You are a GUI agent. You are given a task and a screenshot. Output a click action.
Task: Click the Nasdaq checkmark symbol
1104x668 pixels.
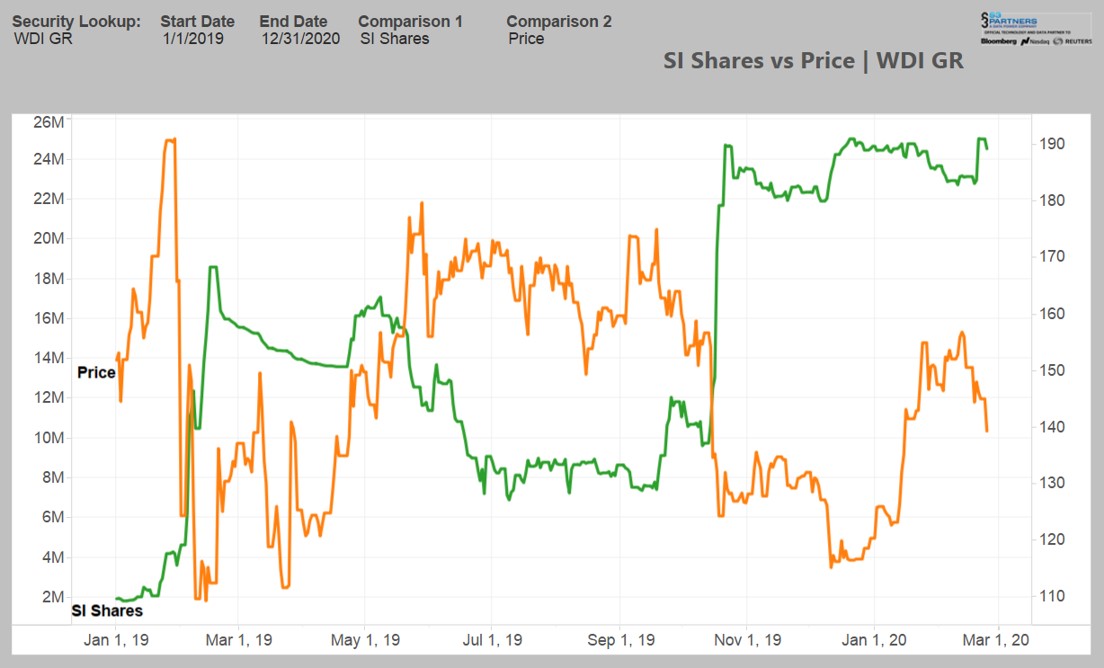pyautogui.click(x=1025, y=41)
